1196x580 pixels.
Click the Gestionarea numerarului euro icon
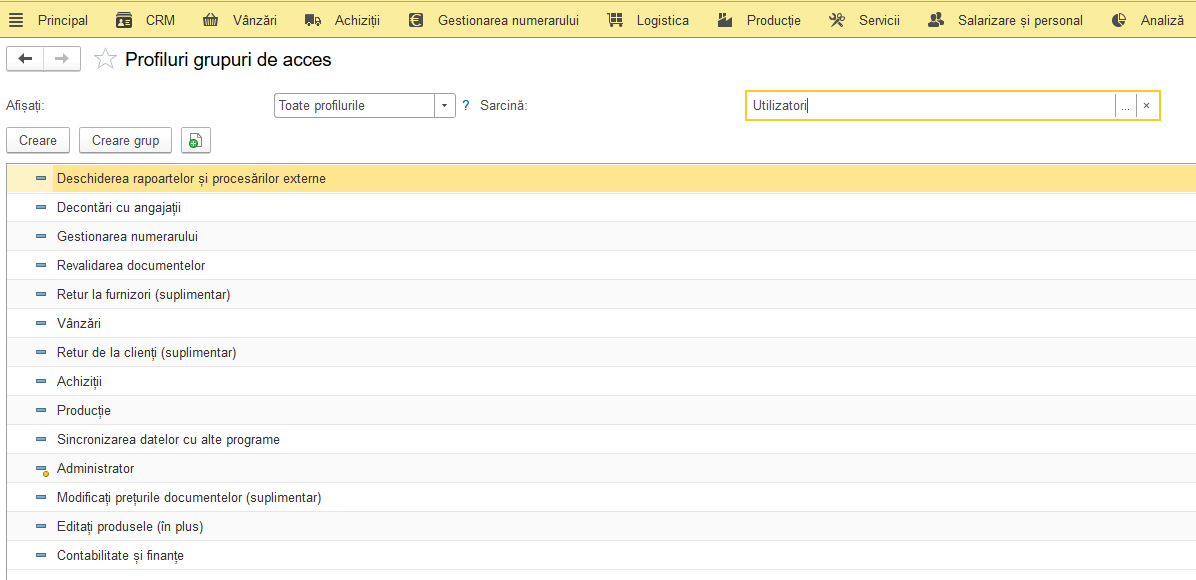[416, 21]
